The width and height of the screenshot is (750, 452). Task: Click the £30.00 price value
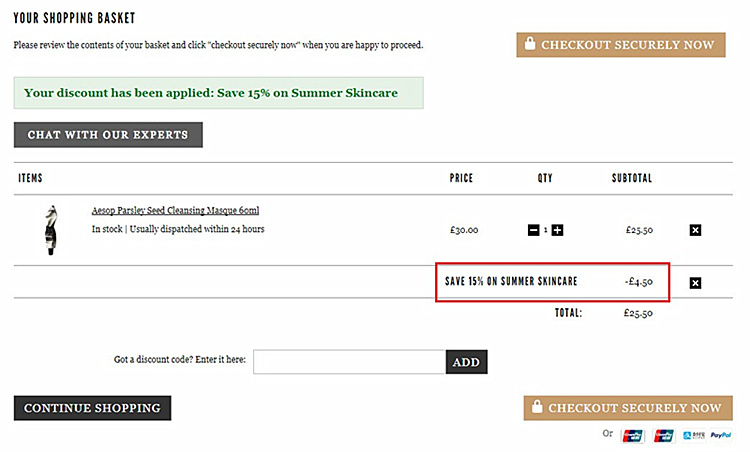464,230
